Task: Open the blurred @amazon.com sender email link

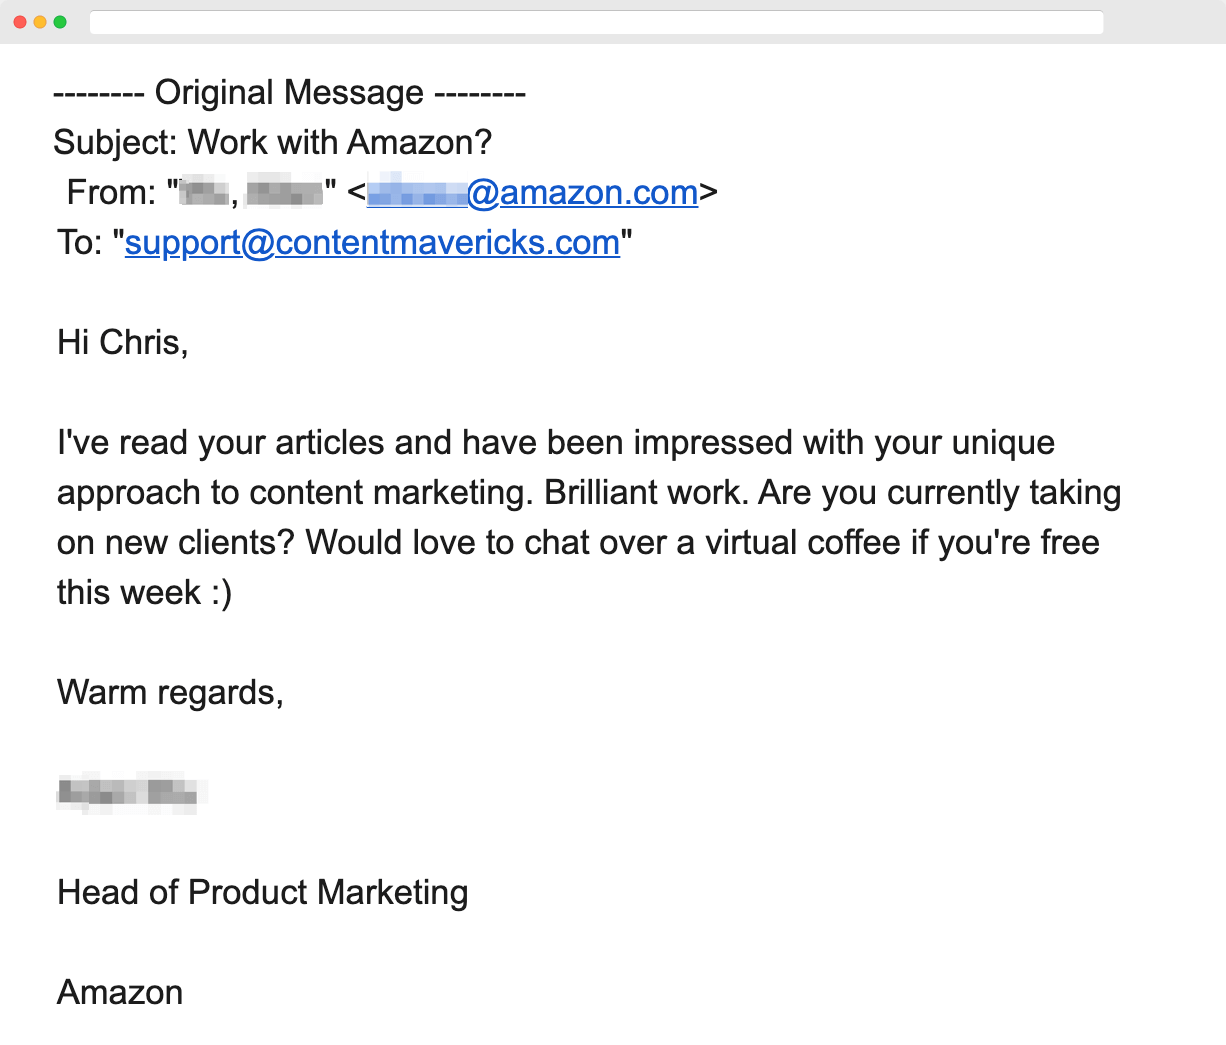Action: click(x=532, y=192)
